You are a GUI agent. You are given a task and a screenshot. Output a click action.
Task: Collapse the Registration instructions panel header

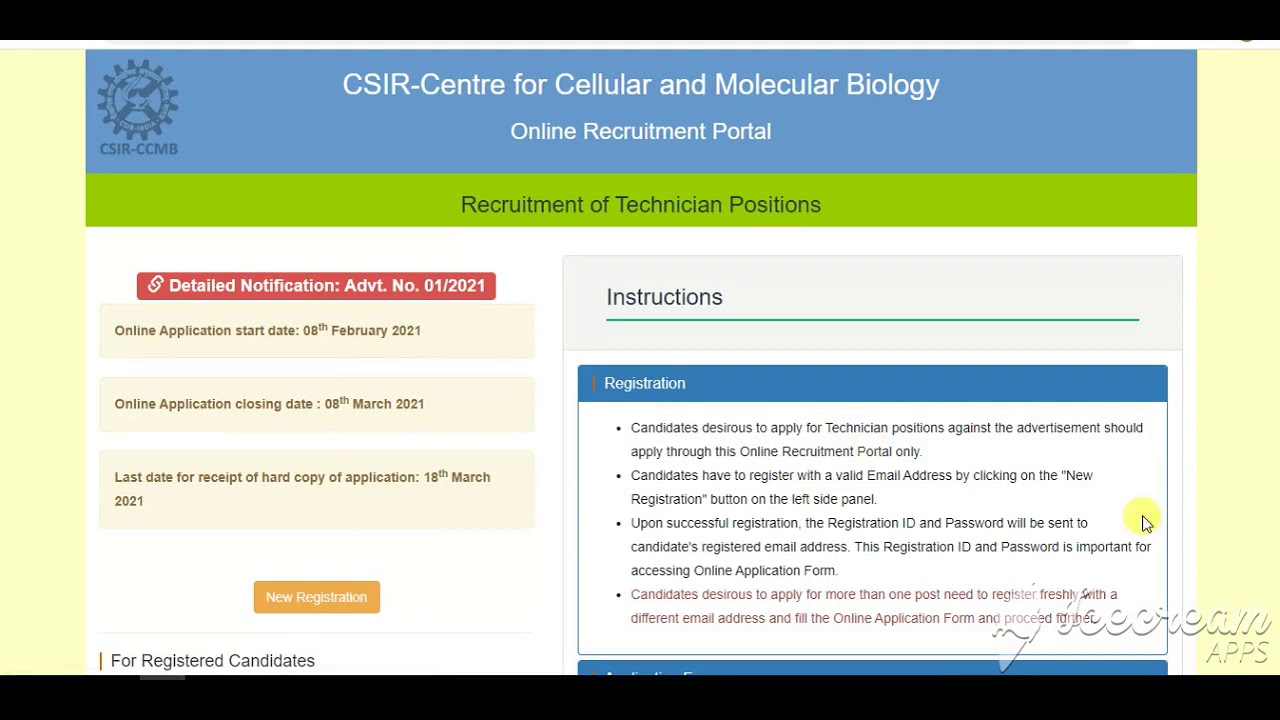(872, 383)
